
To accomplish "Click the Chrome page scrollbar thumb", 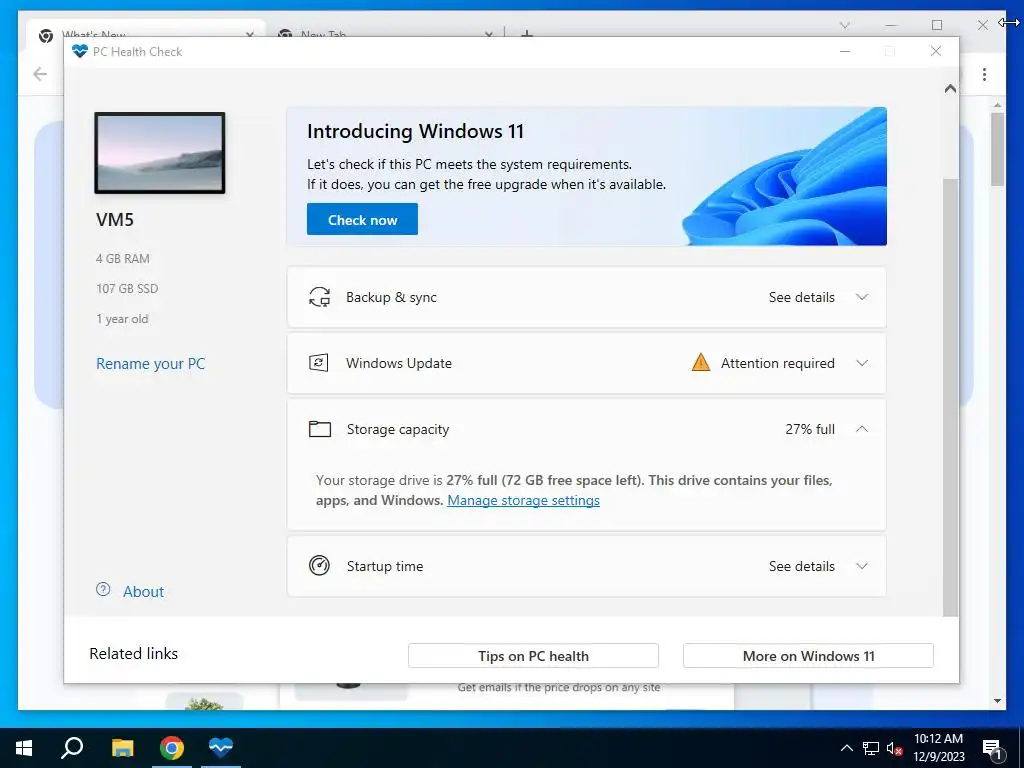I will (x=997, y=149).
